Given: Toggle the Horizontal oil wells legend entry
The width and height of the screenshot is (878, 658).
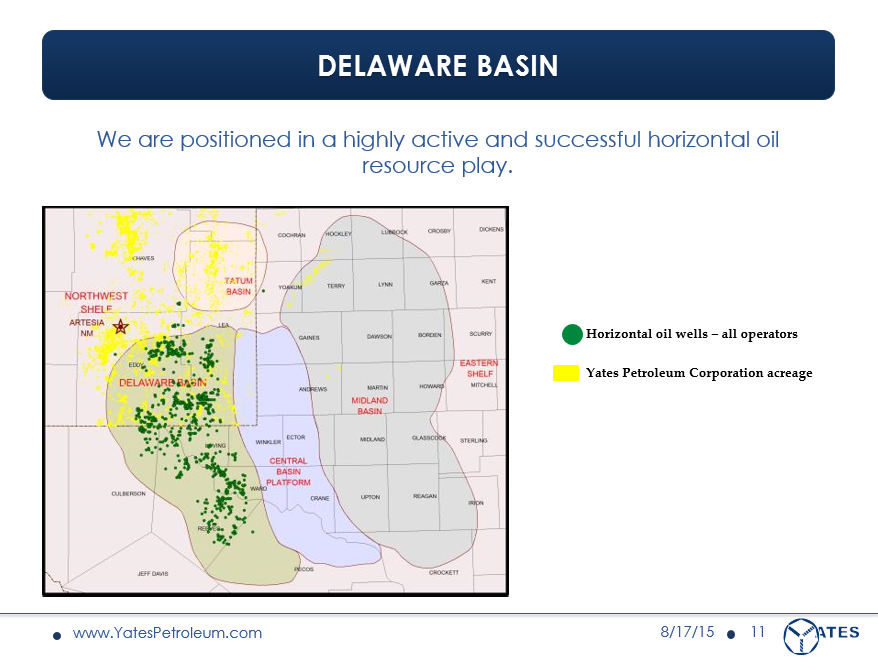Looking at the screenshot, I should (693, 334).
